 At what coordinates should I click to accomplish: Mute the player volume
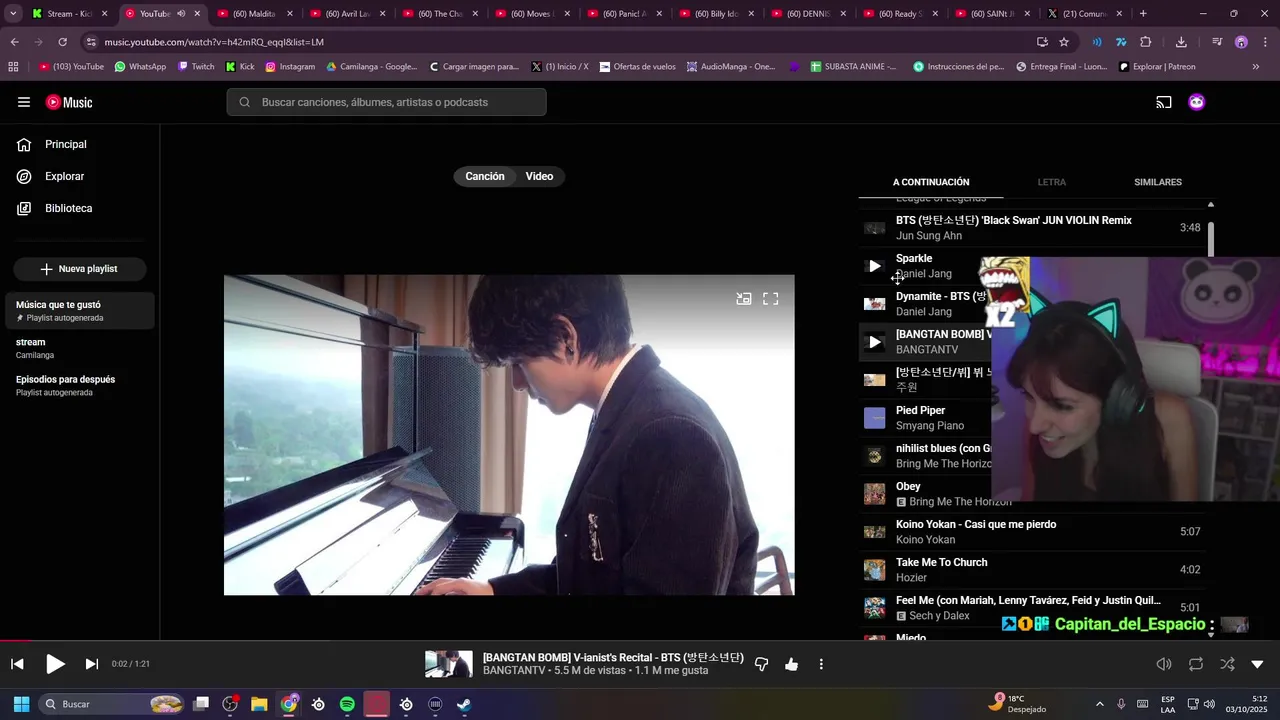tap(1164, 664)
